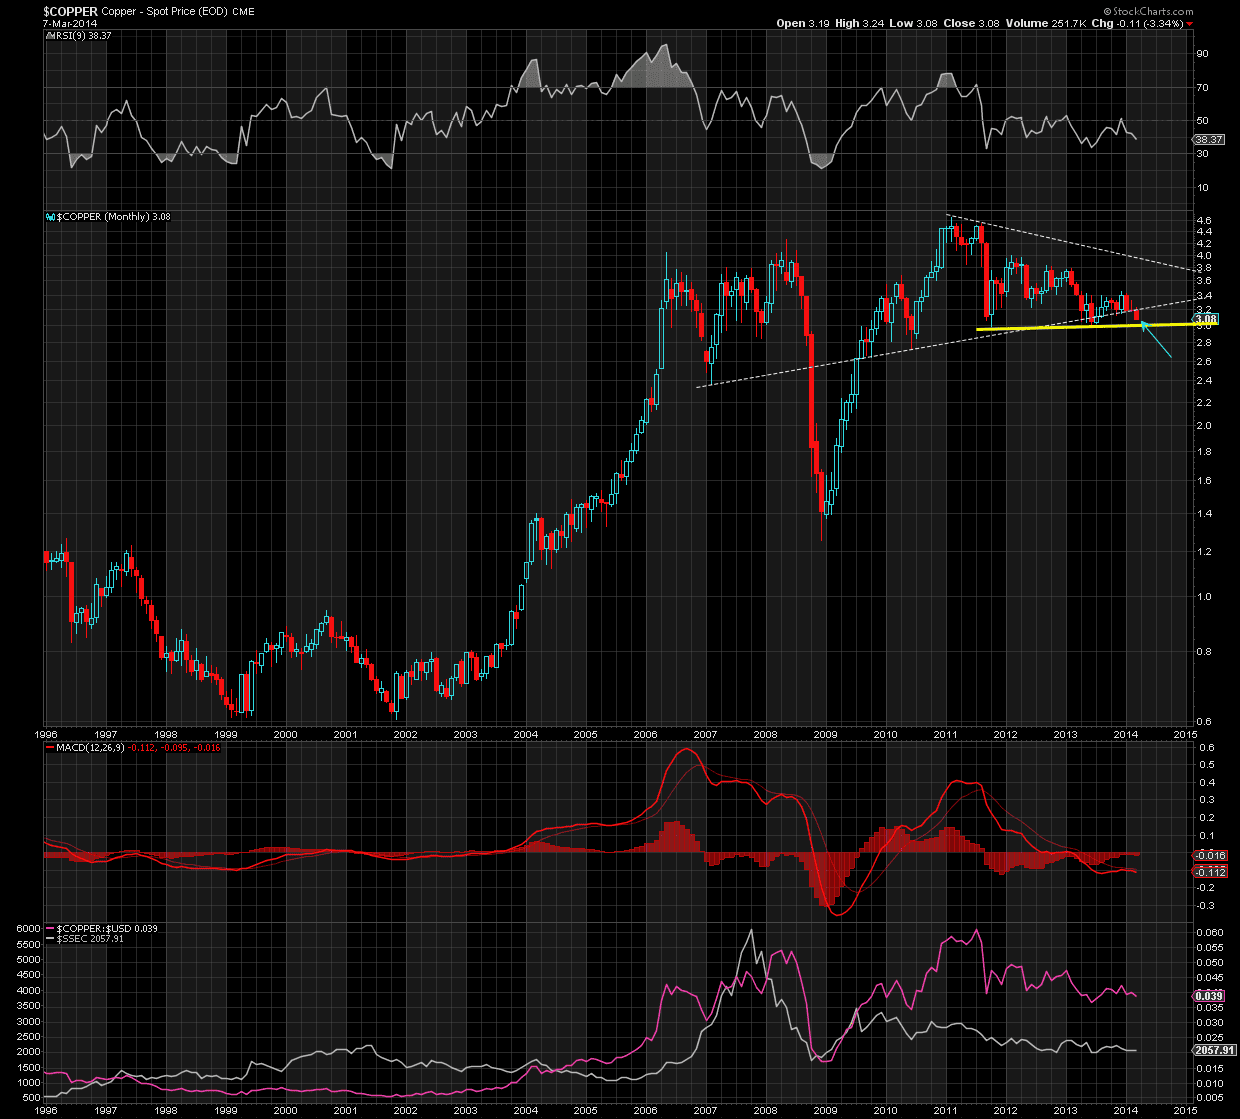Click the pink $COPPER:$USD legend marker
The height and width of the screenshot is (1119, 1240).
pyautogui.click(x=48, y=928)
